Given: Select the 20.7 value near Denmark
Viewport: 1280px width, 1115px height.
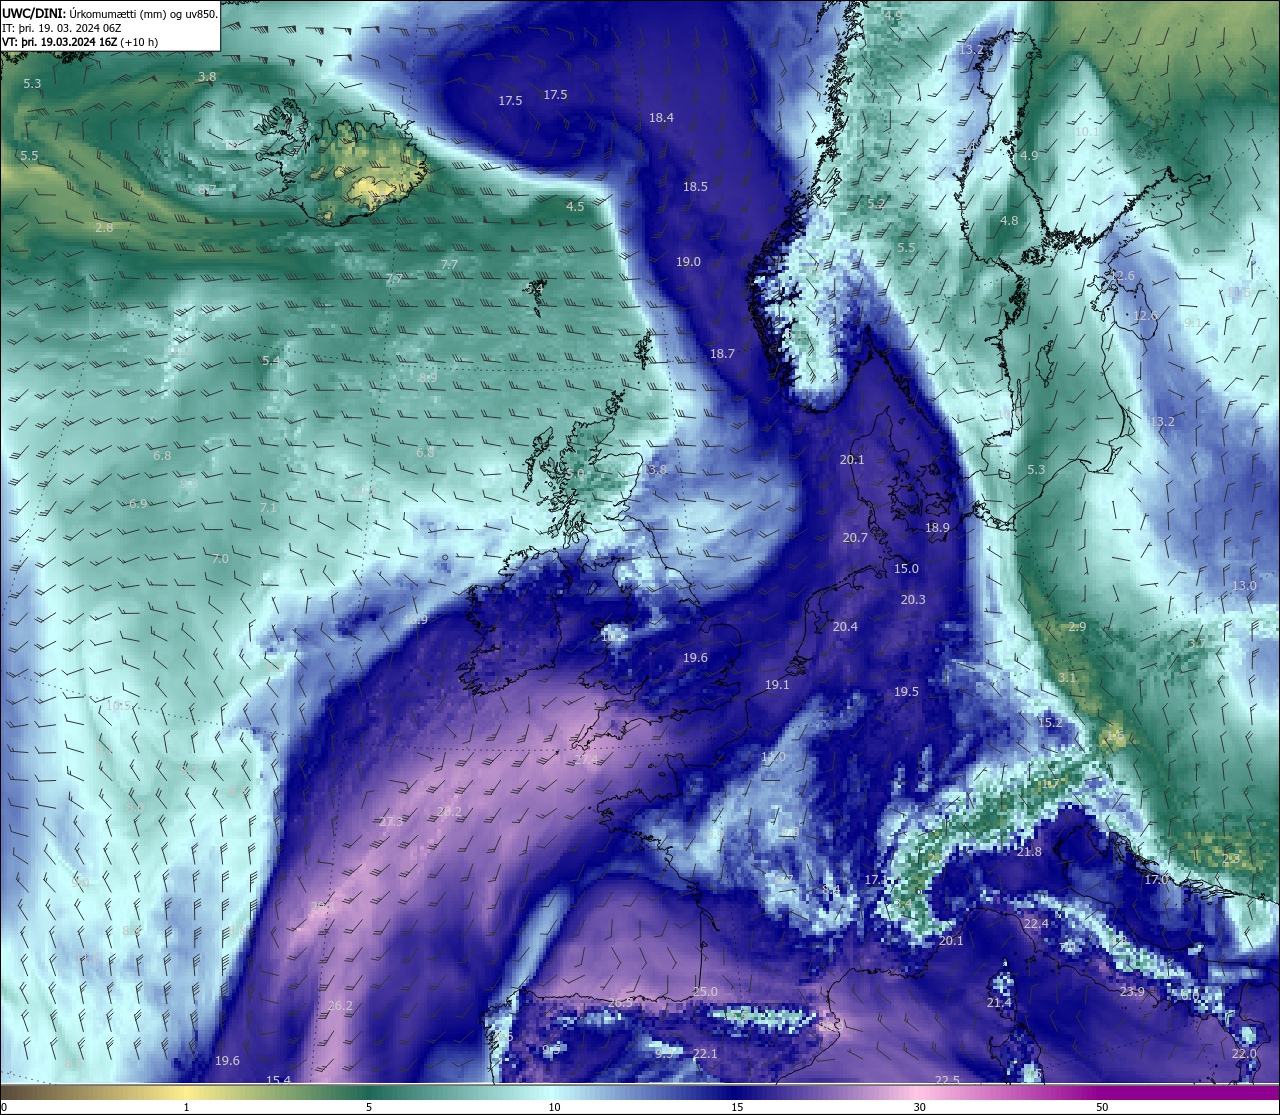Looking at the screenshot, I should [855, 537].
